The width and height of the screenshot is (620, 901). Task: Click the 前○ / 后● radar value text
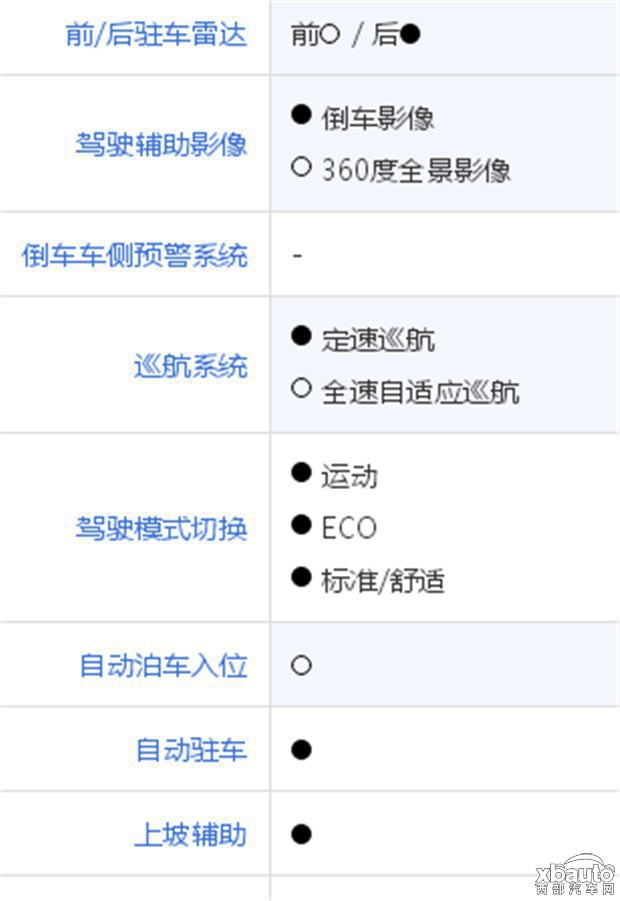pos(356,34)
